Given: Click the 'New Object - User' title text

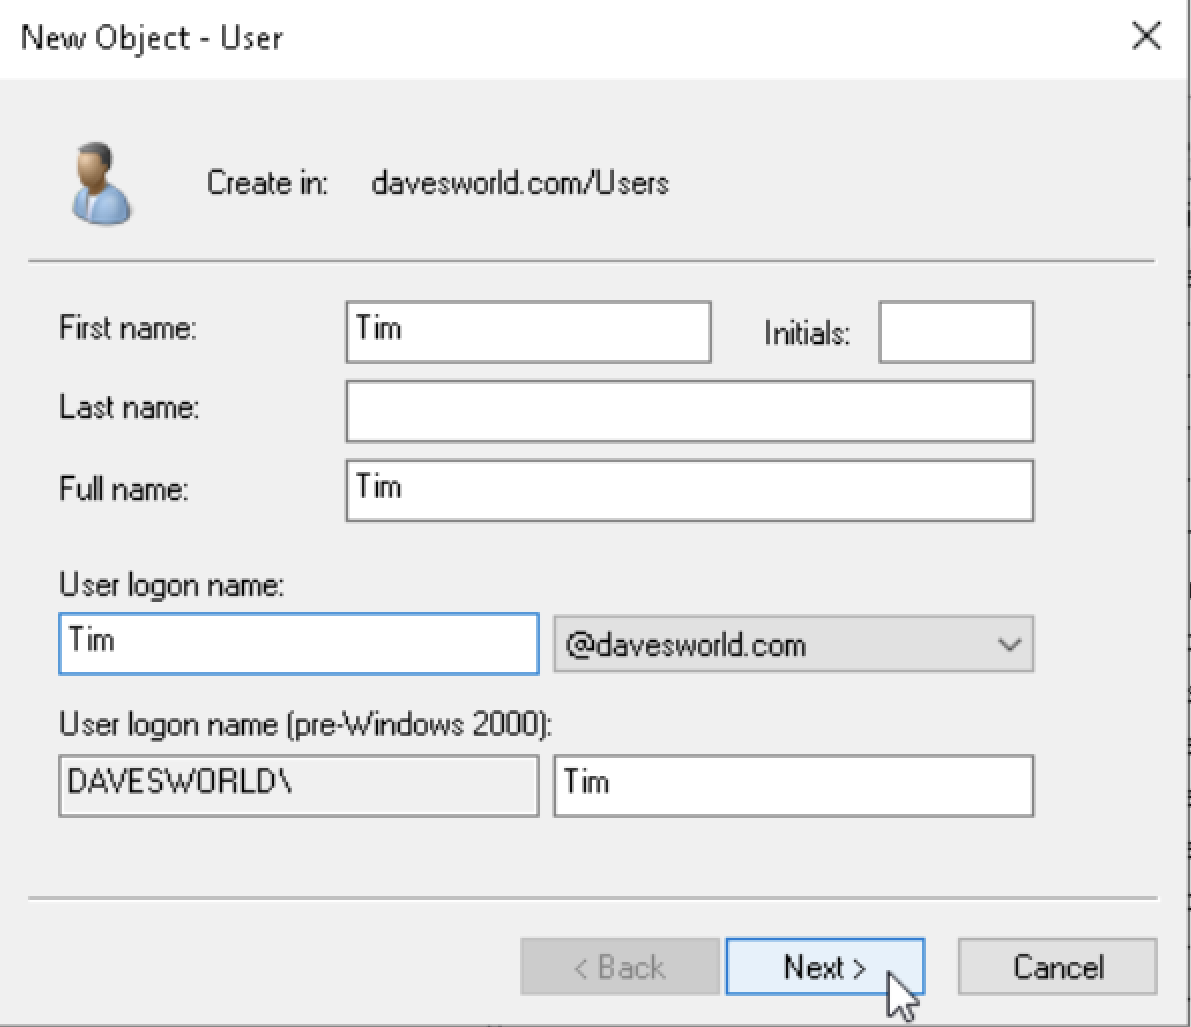Looking at the screenshot, I should [x=152, y=38].
